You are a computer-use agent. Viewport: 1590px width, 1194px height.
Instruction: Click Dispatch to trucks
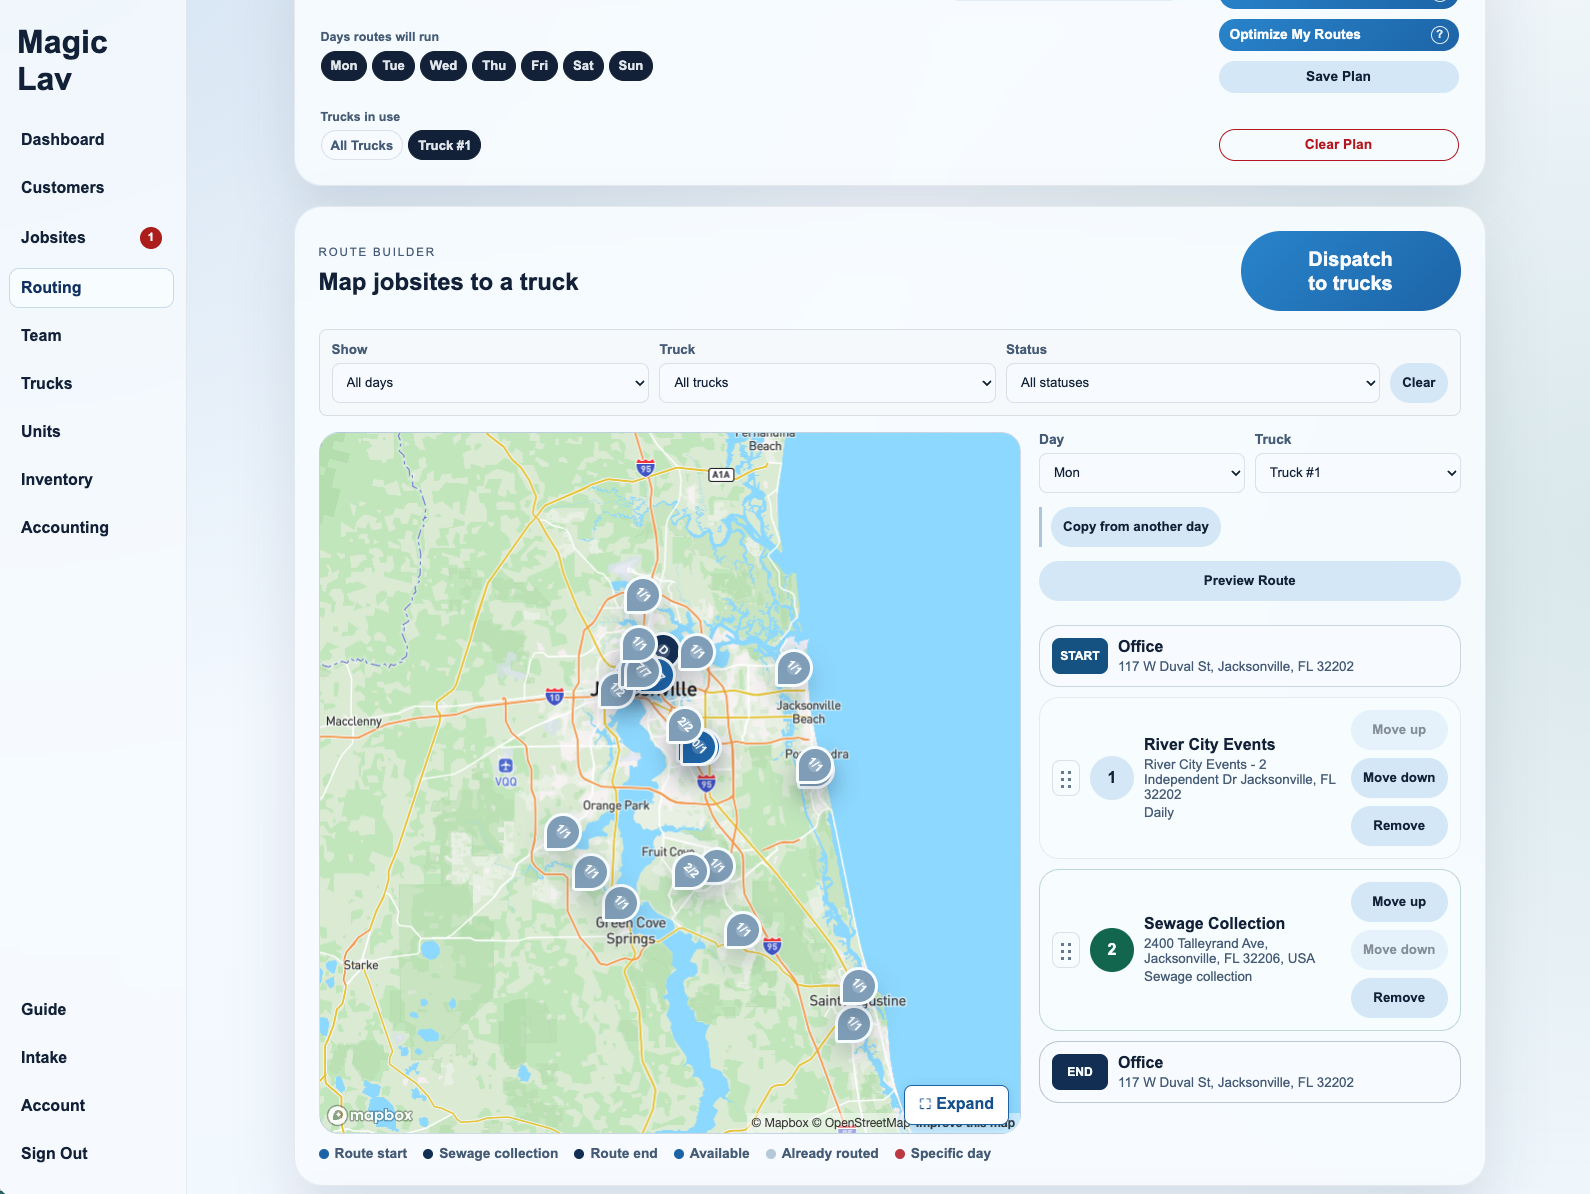[x=1350, y=271]
